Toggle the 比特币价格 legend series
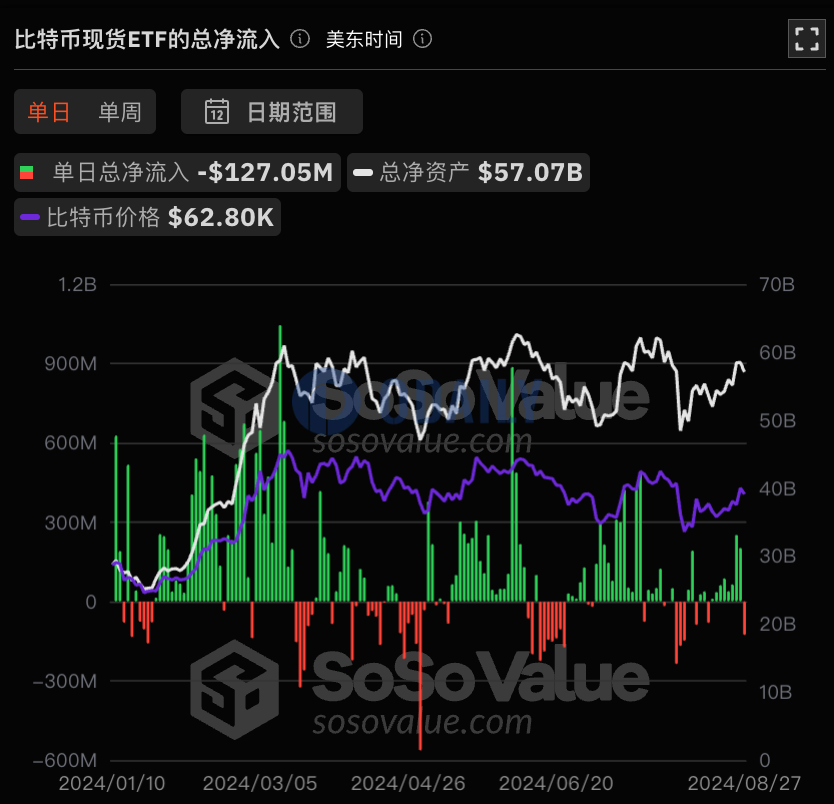Image resolution: width=834 pixels, height=804 pixels. point(147,217)
